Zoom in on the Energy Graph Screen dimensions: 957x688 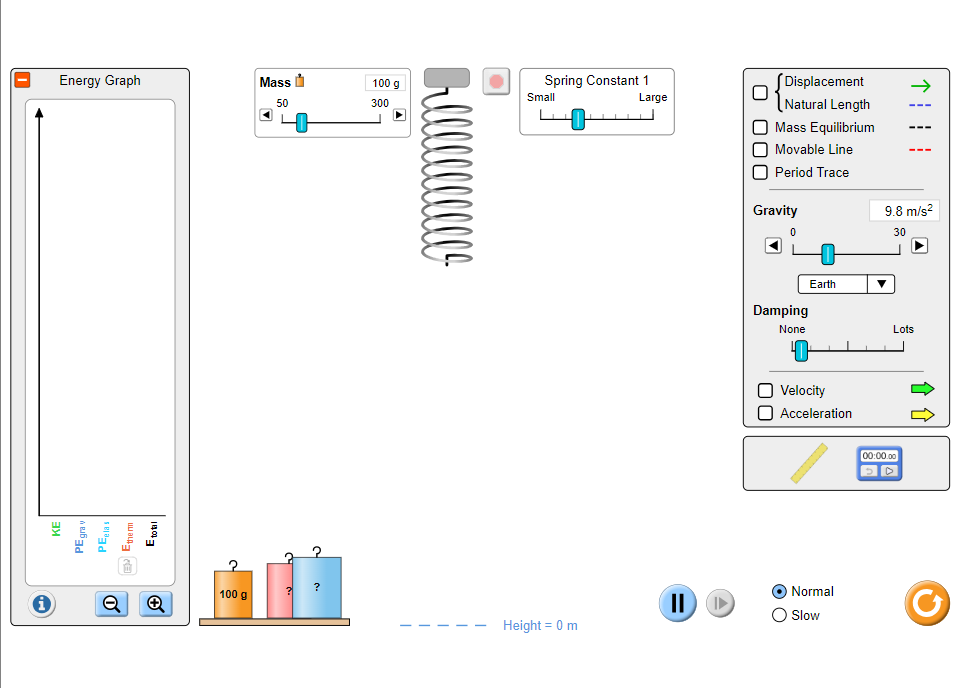[155, 603]
